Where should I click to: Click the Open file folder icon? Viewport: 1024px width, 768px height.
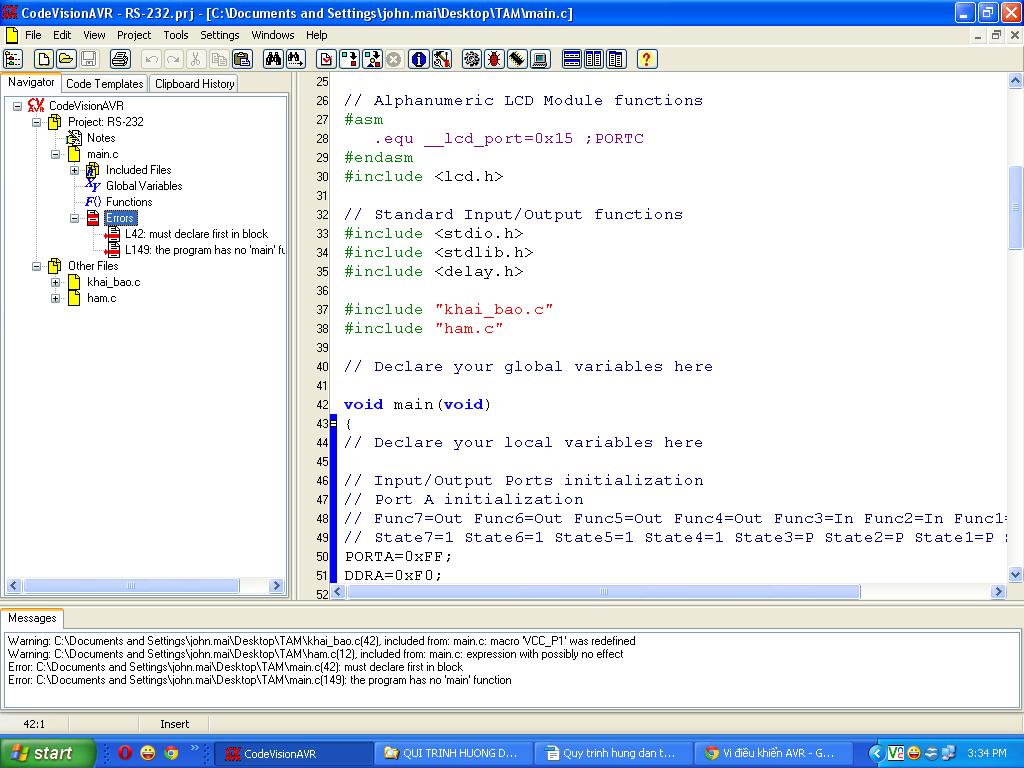66,59
